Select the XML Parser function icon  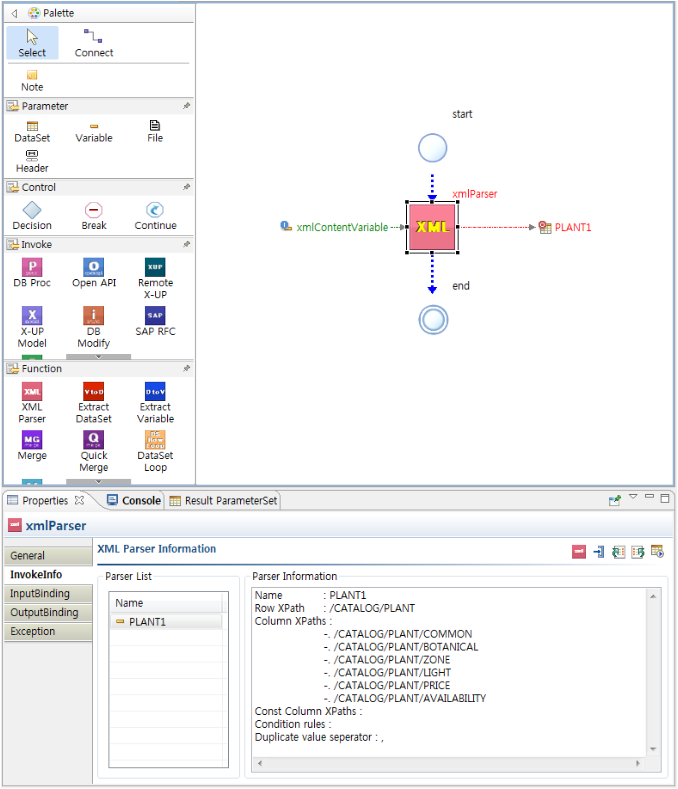pos(32,392)
